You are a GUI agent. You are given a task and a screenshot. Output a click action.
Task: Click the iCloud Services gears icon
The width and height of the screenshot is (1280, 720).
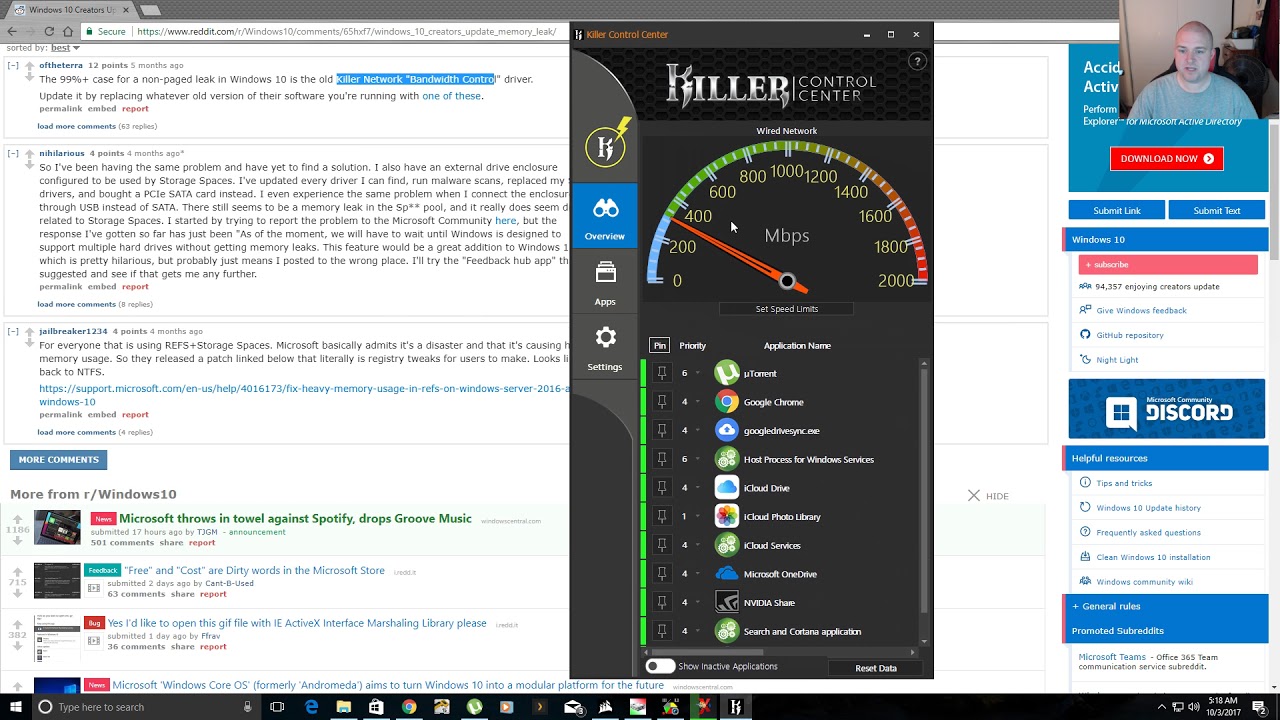coord(727,545)
